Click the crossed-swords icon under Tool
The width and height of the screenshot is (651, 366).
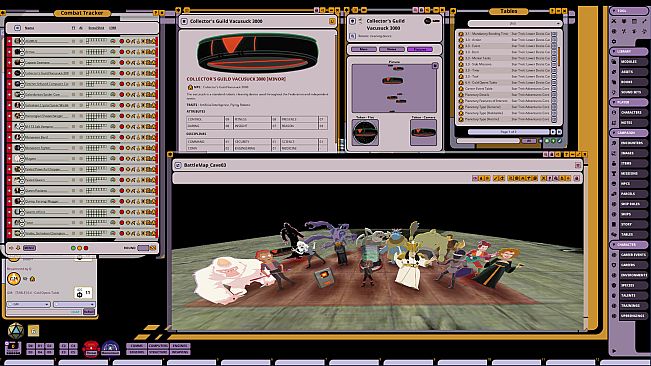(614, 21)
